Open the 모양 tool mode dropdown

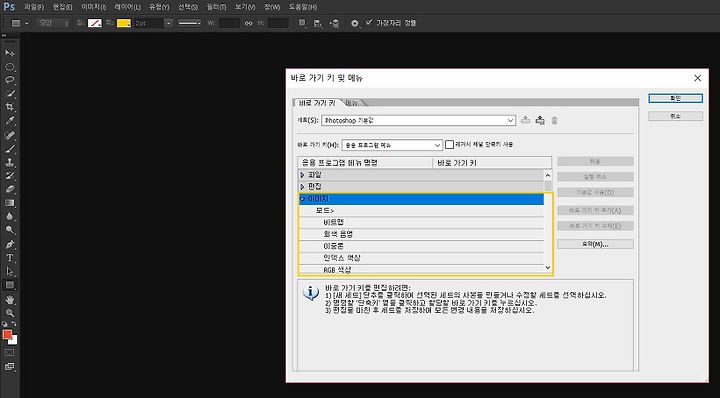53,23
